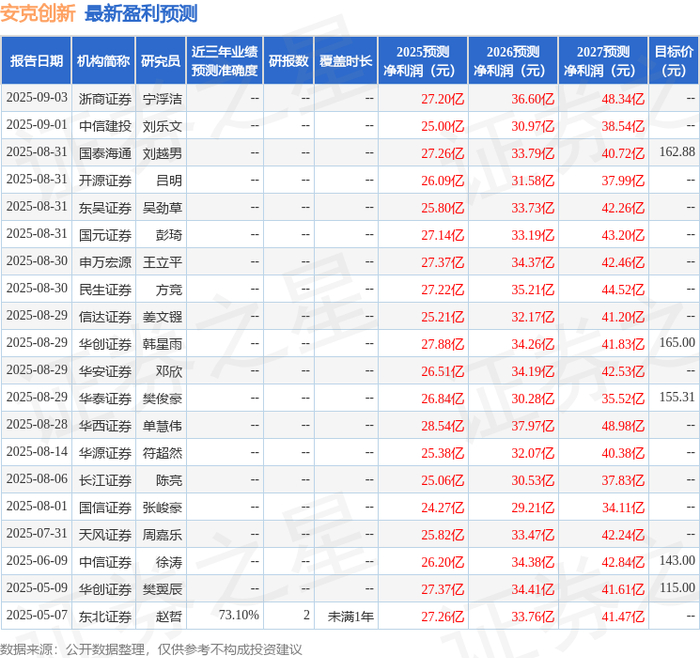Select the 申万宏源 cell

[x=105, y=262]
